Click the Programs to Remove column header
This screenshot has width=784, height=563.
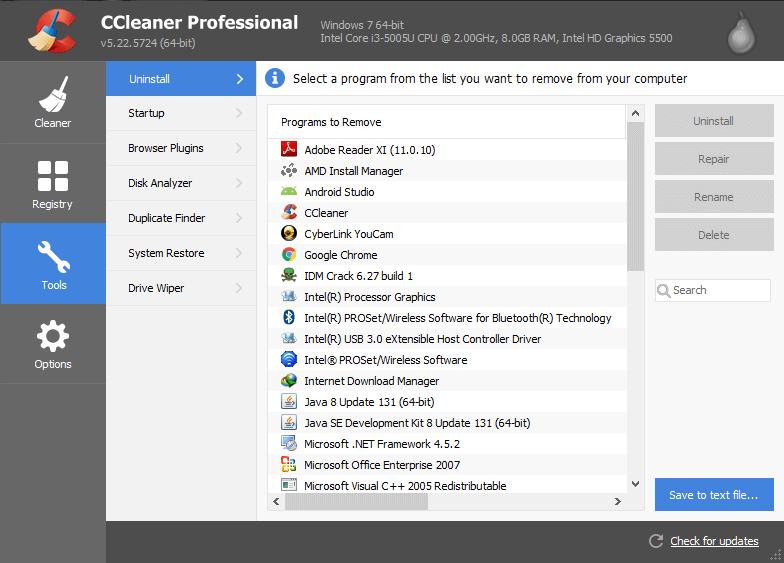point(447,122)
